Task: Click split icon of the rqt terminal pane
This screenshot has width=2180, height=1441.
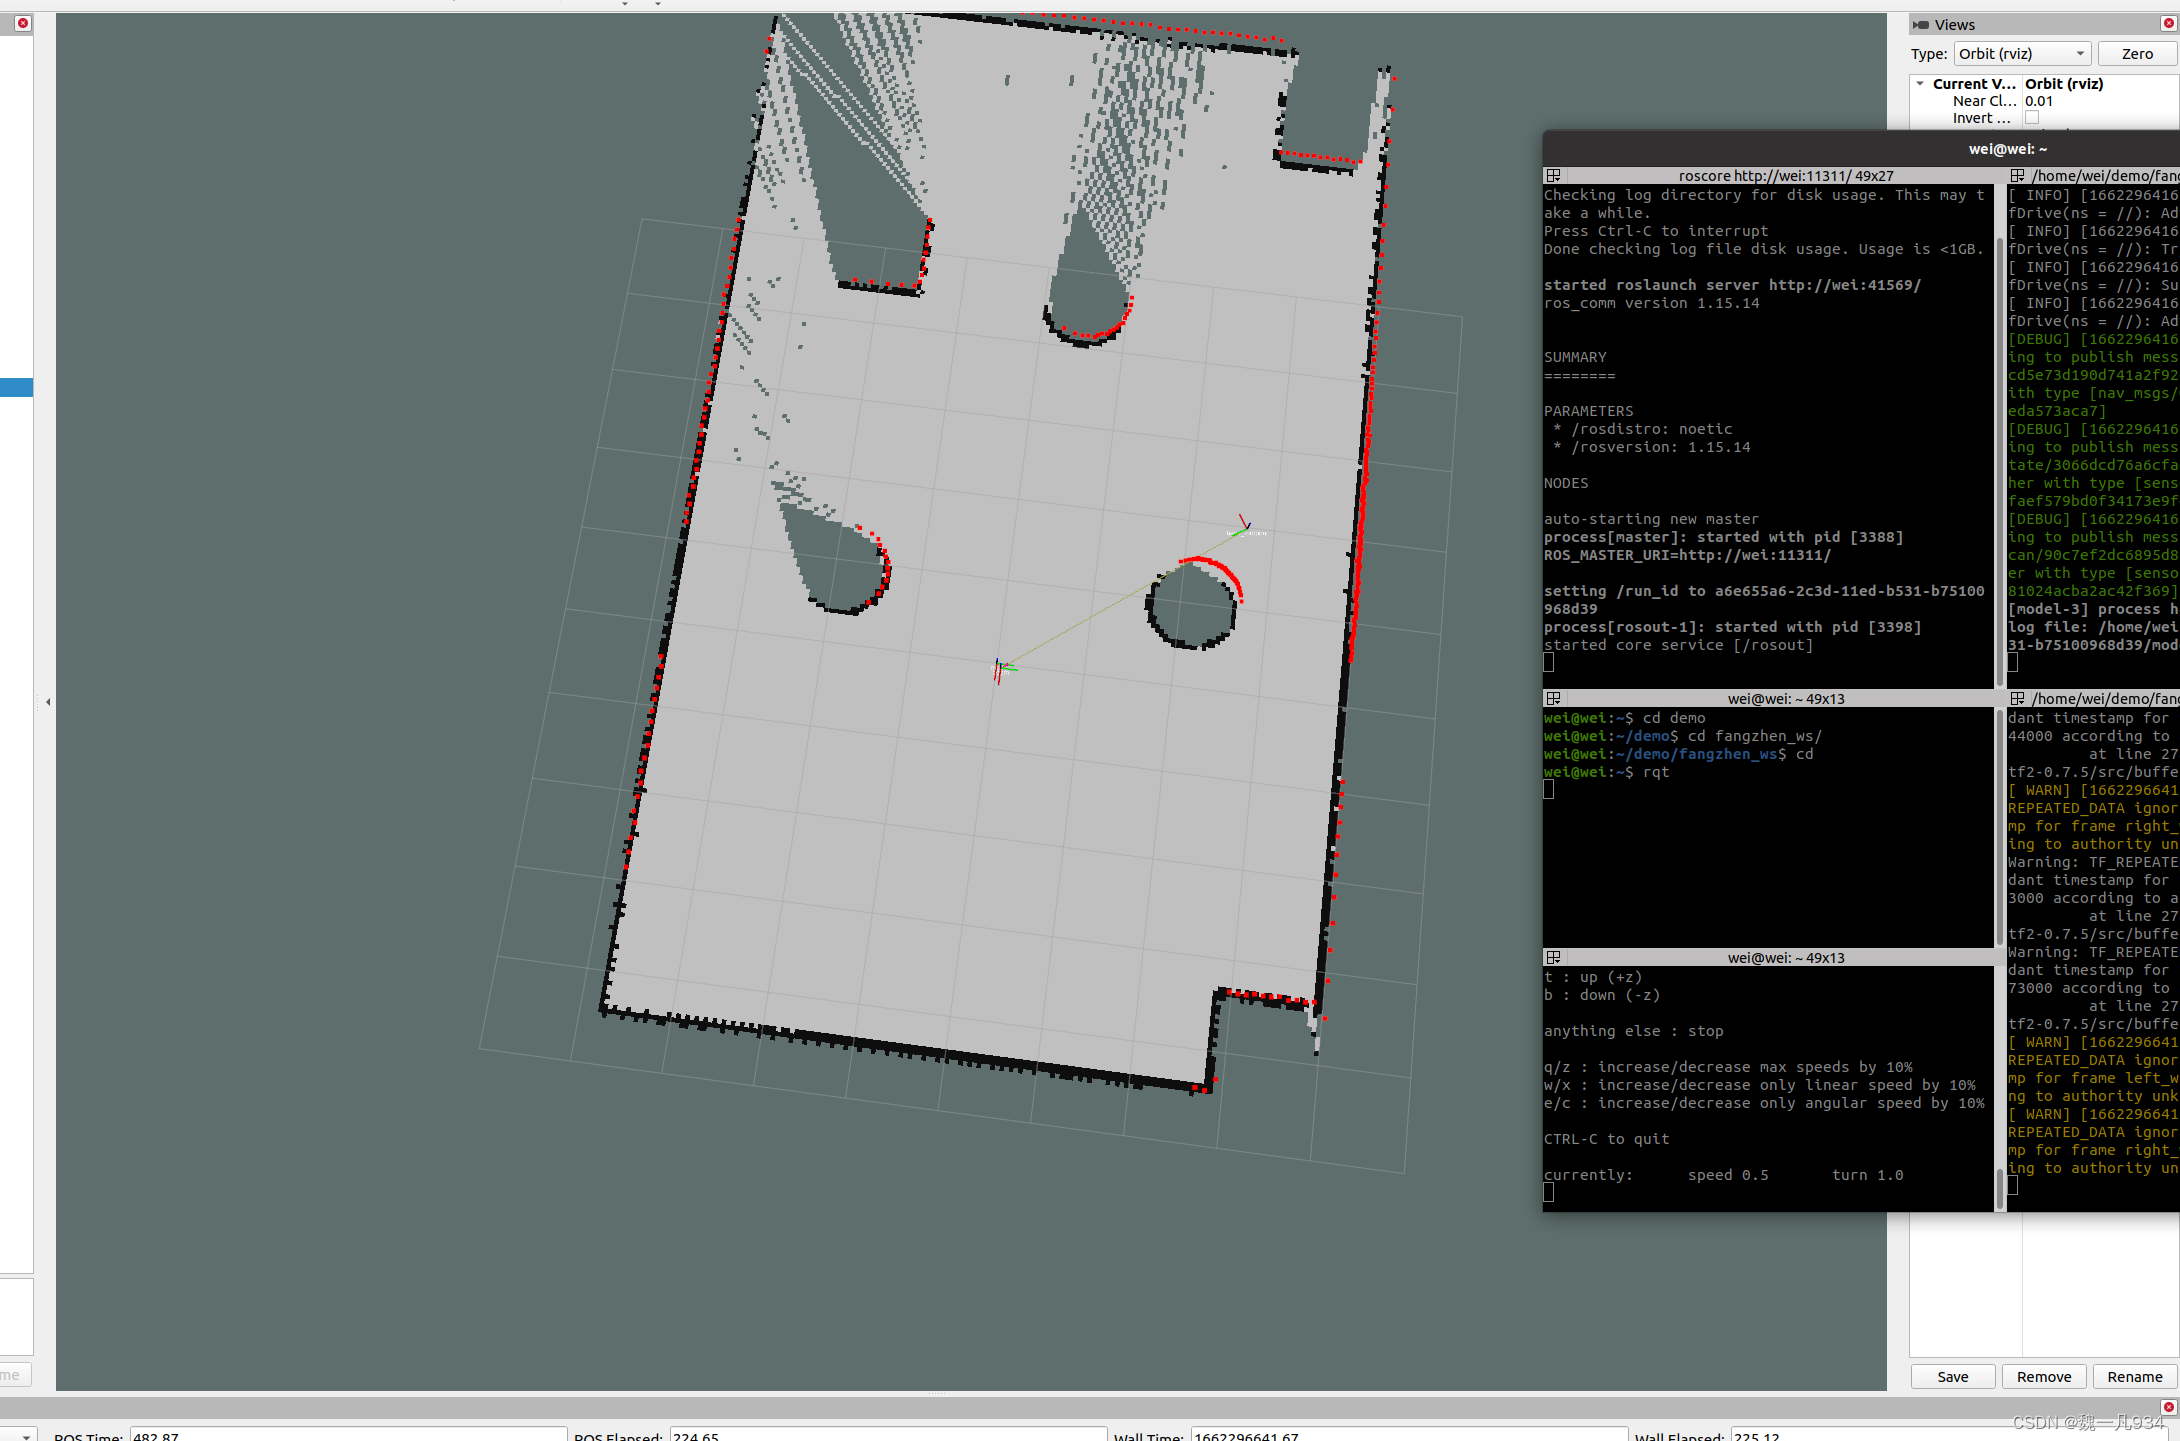Action: pos(1553,699)
